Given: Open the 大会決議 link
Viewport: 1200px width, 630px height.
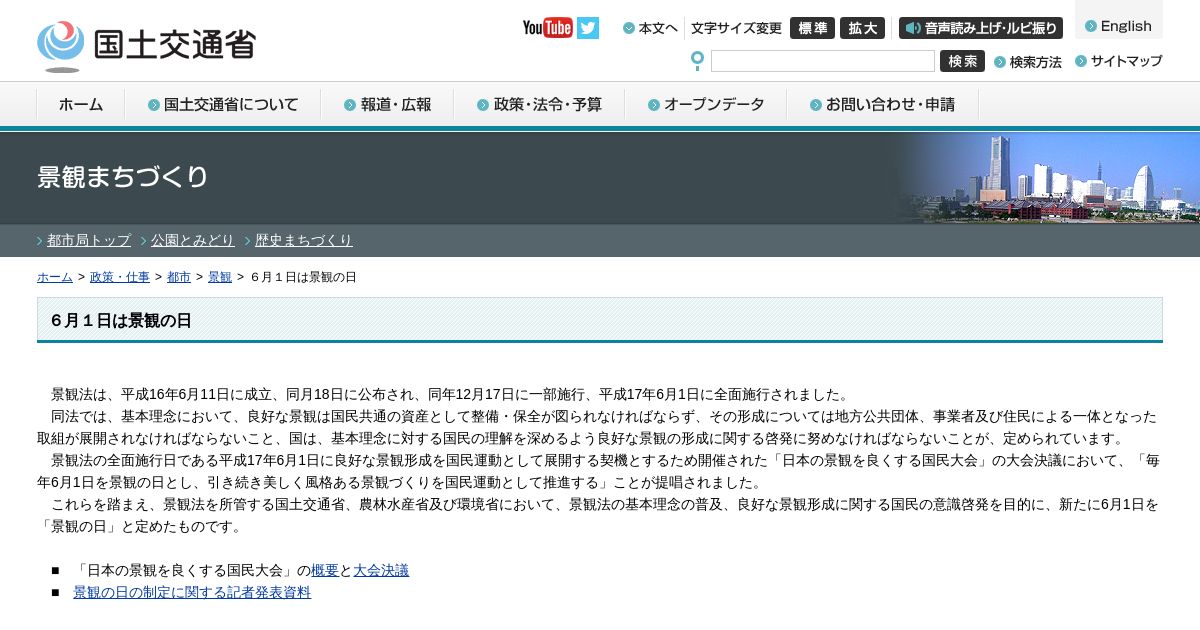Looking at the screenshot, I should click(x=381, y=570).
